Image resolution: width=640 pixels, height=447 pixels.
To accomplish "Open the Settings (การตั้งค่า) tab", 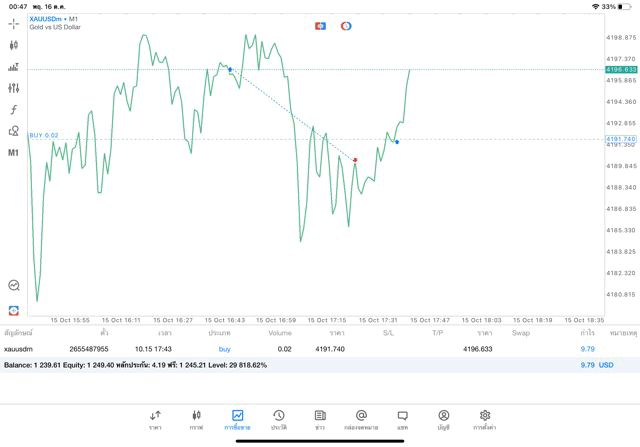I will click(x=485, y=420).
